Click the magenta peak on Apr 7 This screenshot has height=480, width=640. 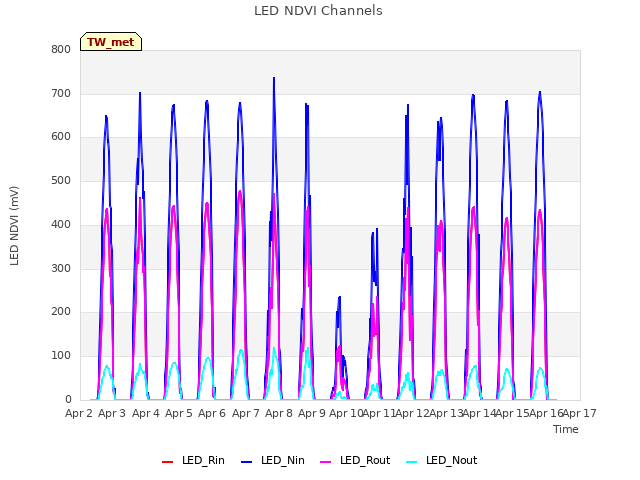coord(240,191)
